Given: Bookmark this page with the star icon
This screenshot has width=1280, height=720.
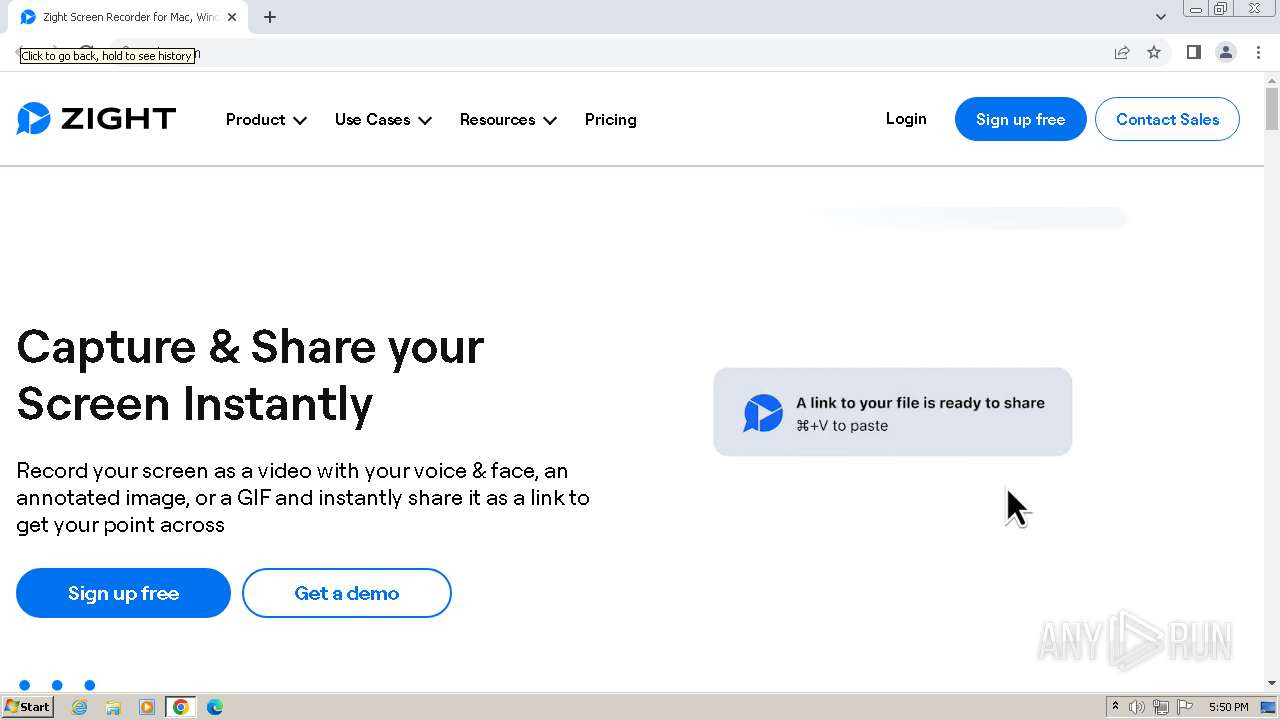Looking at the screenshot, I should pos(1154,53).
